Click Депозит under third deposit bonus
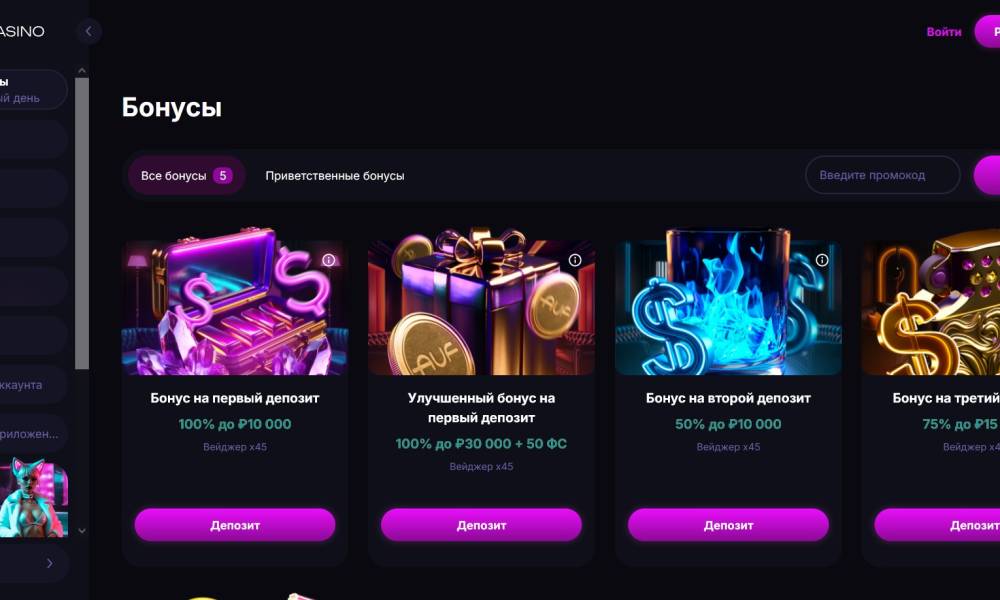The height and width of the screenshot is (600, 1000). pos(938,525)
